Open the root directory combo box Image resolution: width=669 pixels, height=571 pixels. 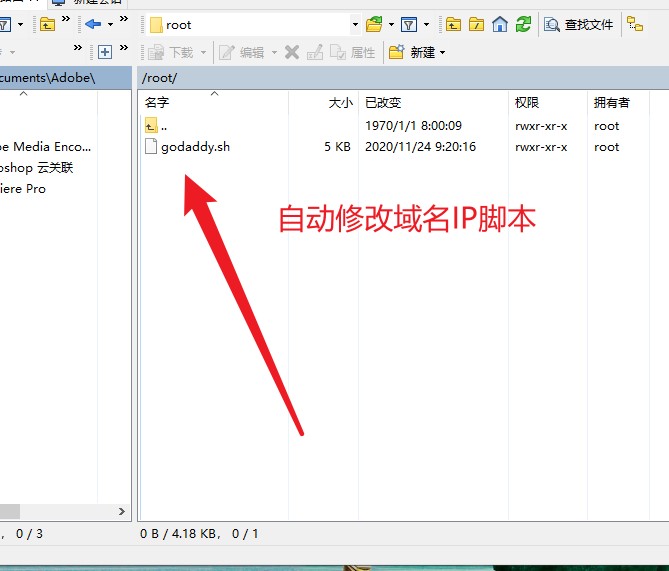(x=253, y=25)
